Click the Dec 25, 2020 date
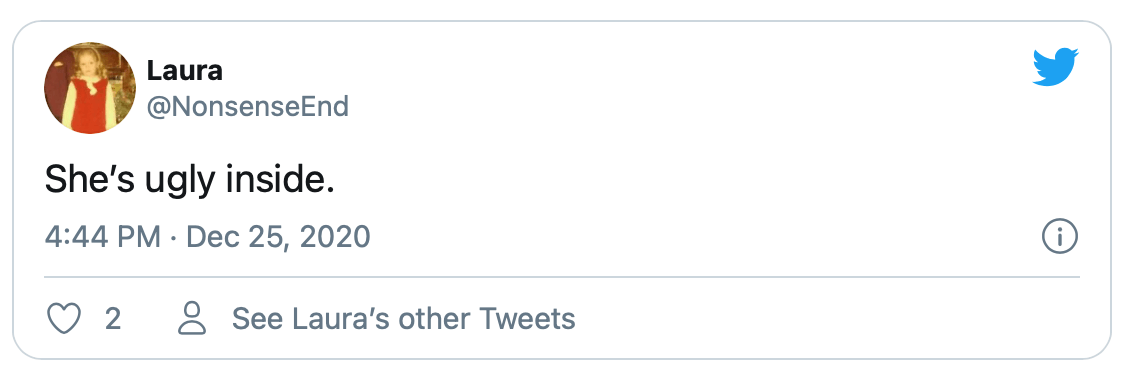 coord(278,237)
